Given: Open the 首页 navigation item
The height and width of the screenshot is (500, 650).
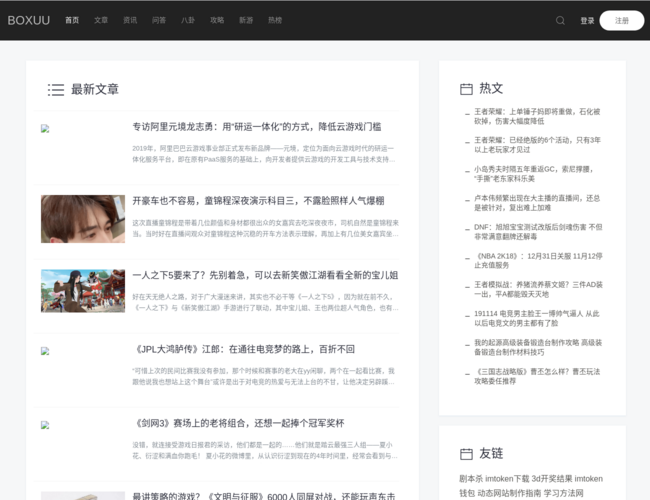Looking at the screenshot, I should tap(72, 20).
